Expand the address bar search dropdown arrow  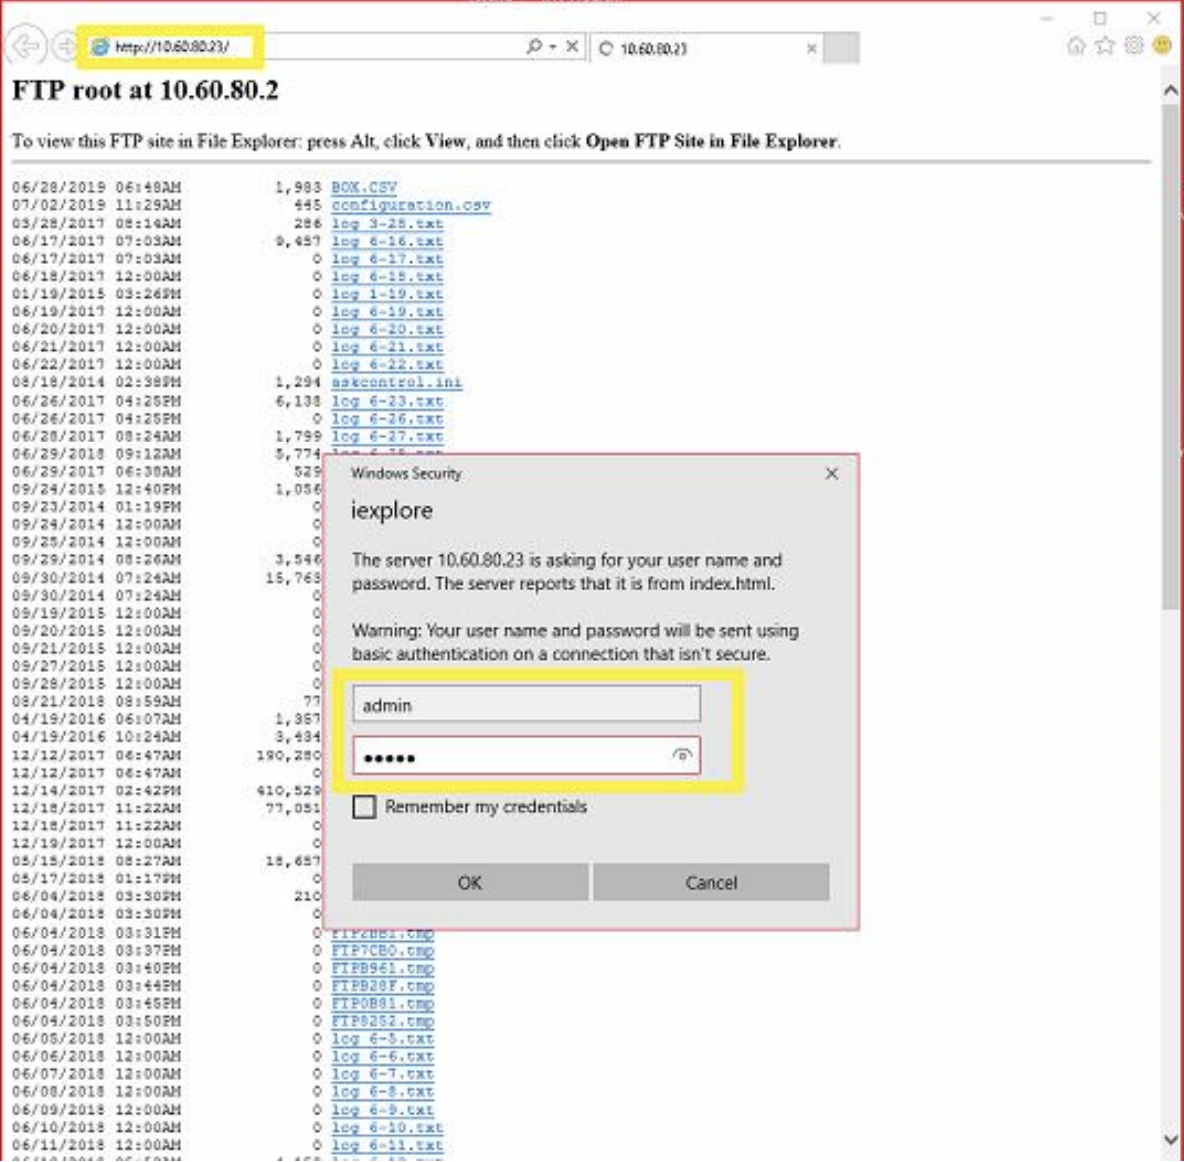click(x=552, y=47)
